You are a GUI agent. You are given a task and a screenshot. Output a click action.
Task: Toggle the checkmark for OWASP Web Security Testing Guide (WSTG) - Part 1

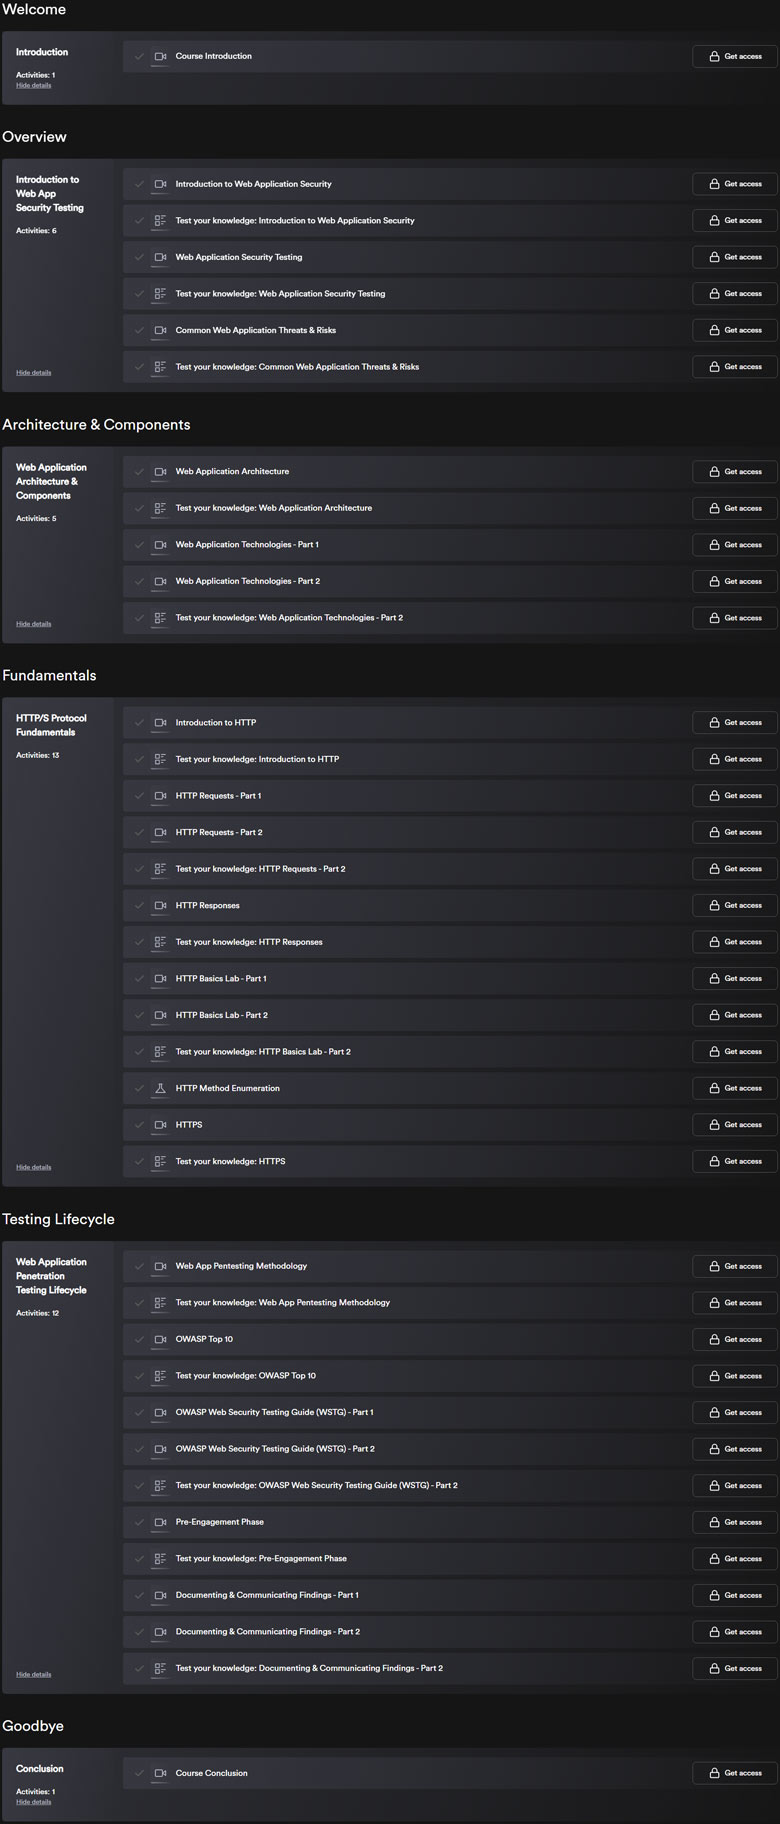point(139,1412)
